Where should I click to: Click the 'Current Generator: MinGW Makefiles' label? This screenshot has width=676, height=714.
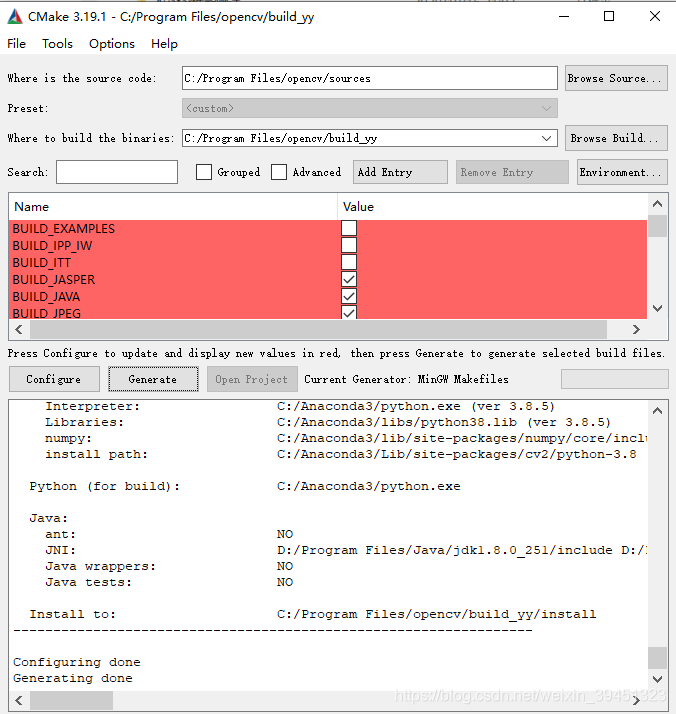[x=406, y=379]
